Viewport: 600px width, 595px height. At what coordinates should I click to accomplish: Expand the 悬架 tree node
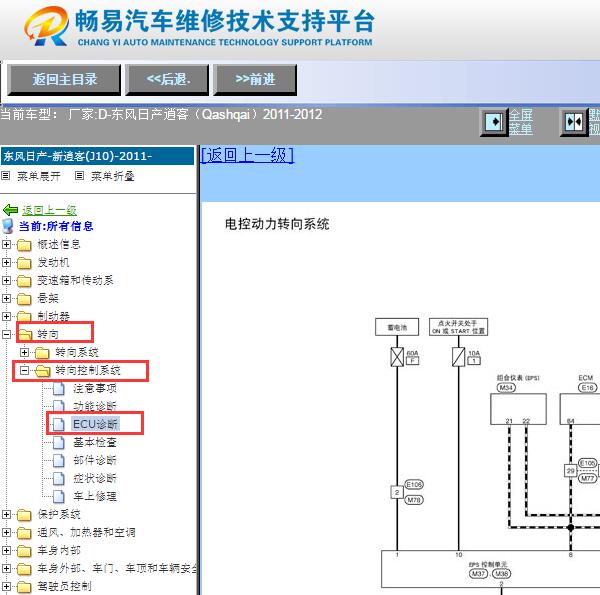[6, 298]
